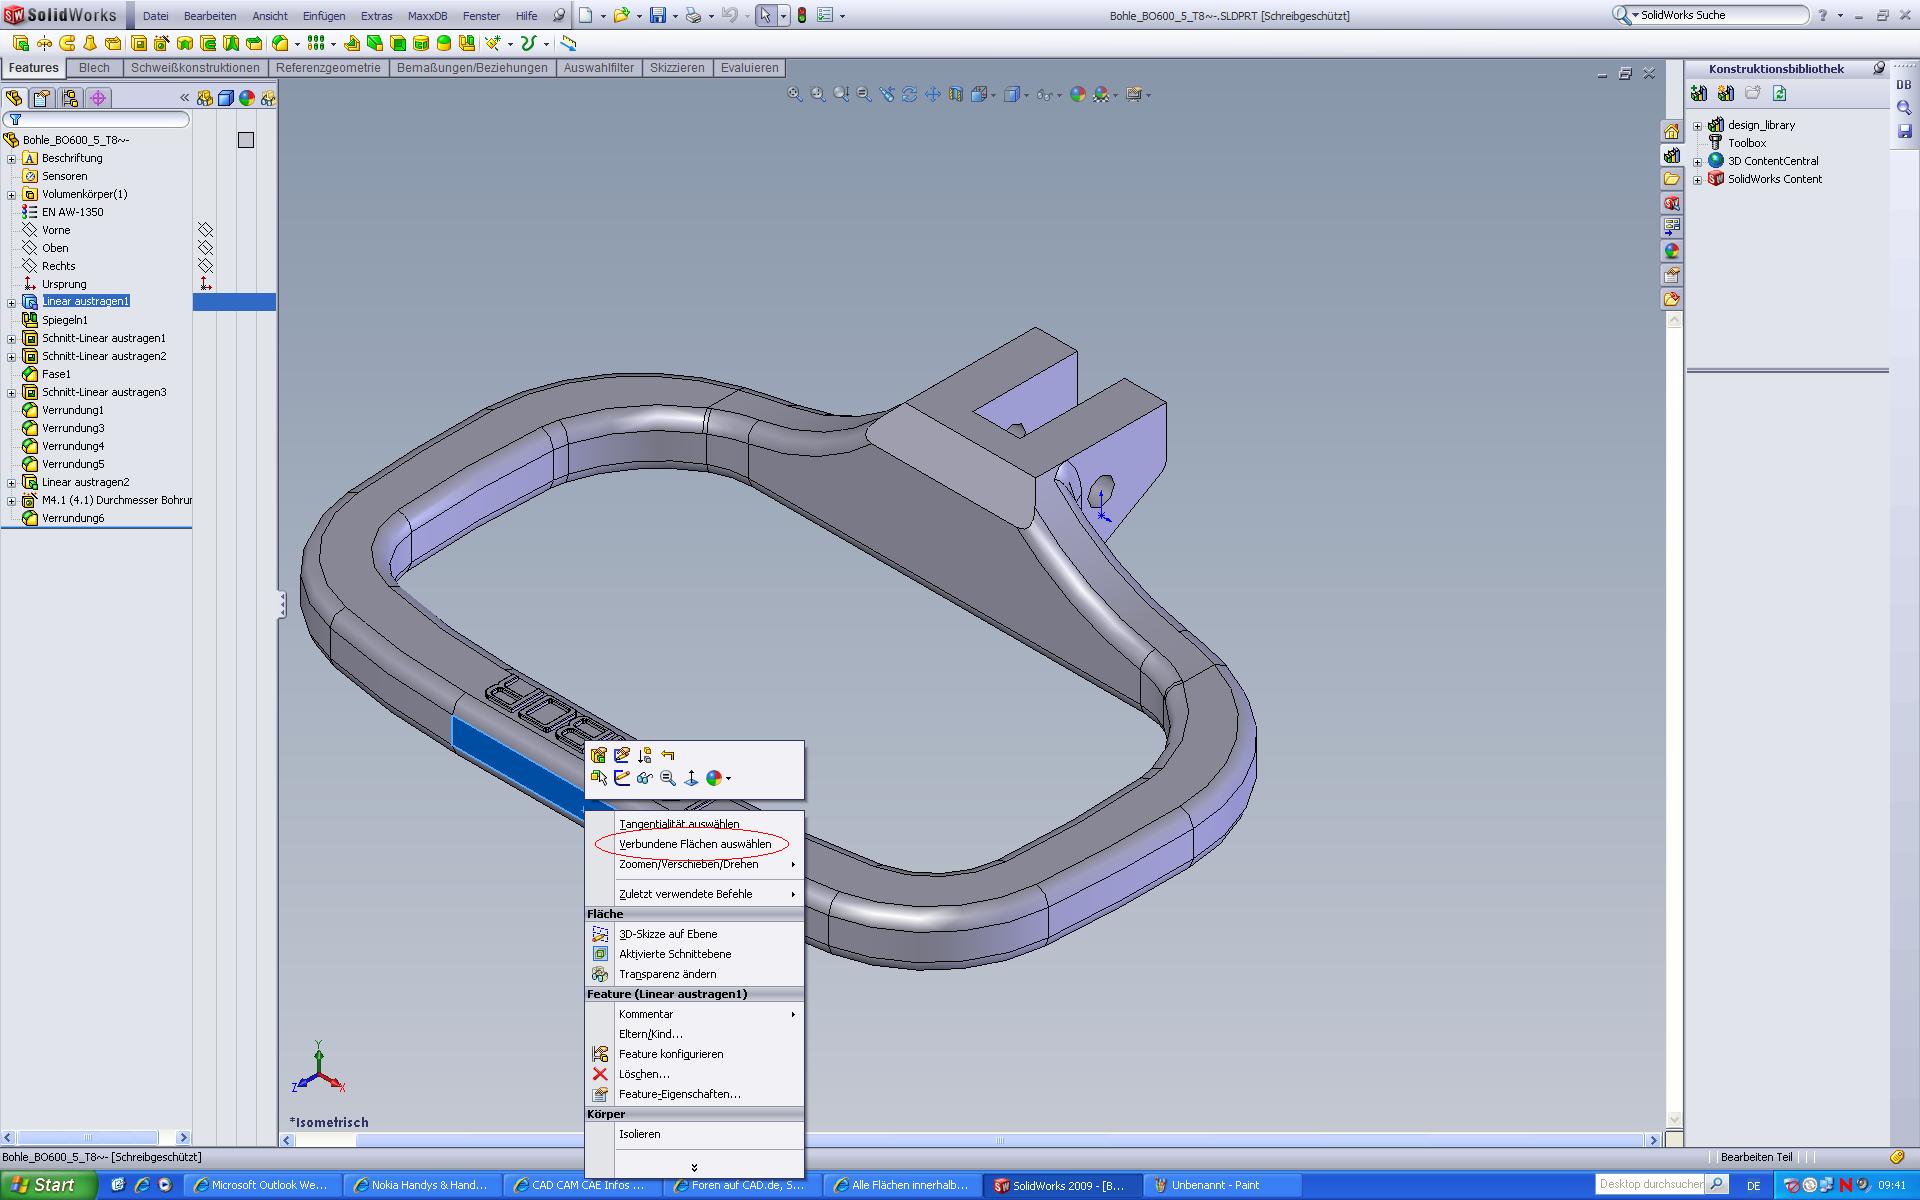Screen dimensions: 1920x1200
Task: Expand the design_library folder node
Action: coord(1697,126)
